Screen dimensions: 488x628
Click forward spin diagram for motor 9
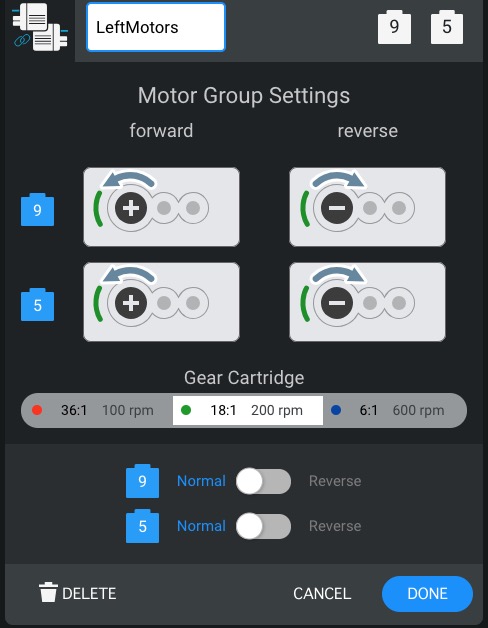coord(161,207)
